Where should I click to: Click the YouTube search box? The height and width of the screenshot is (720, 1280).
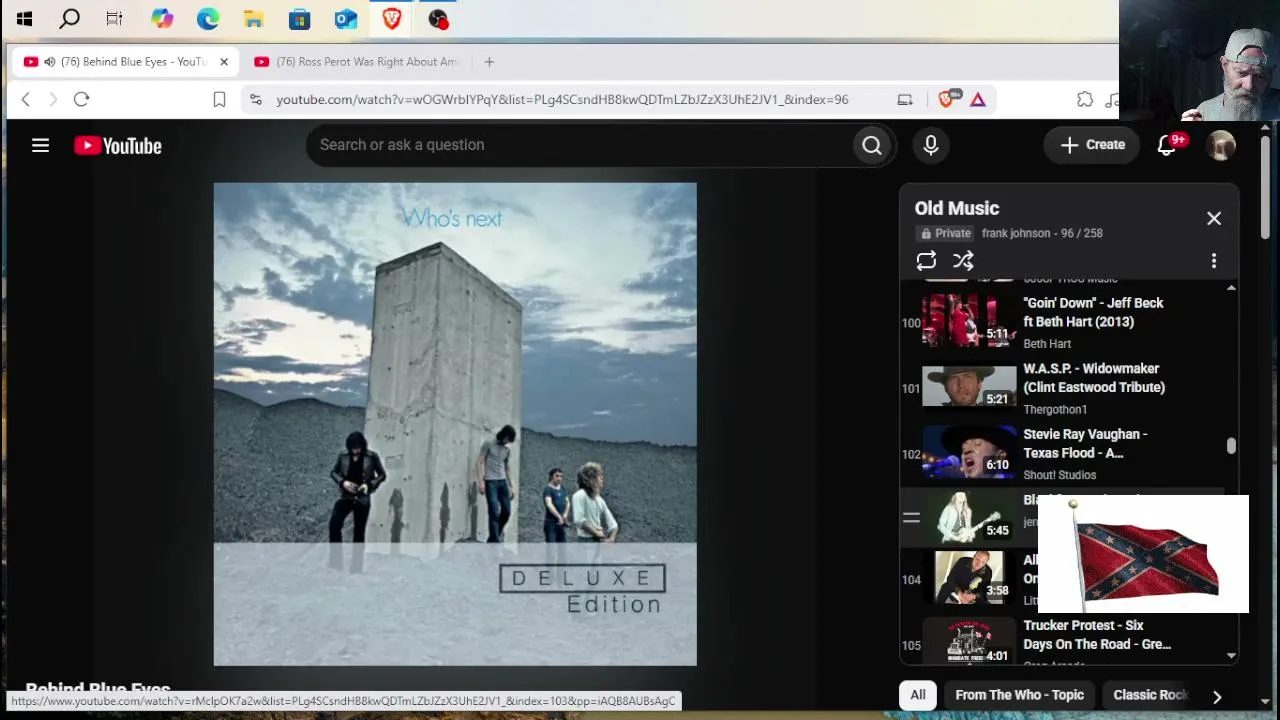578,145
